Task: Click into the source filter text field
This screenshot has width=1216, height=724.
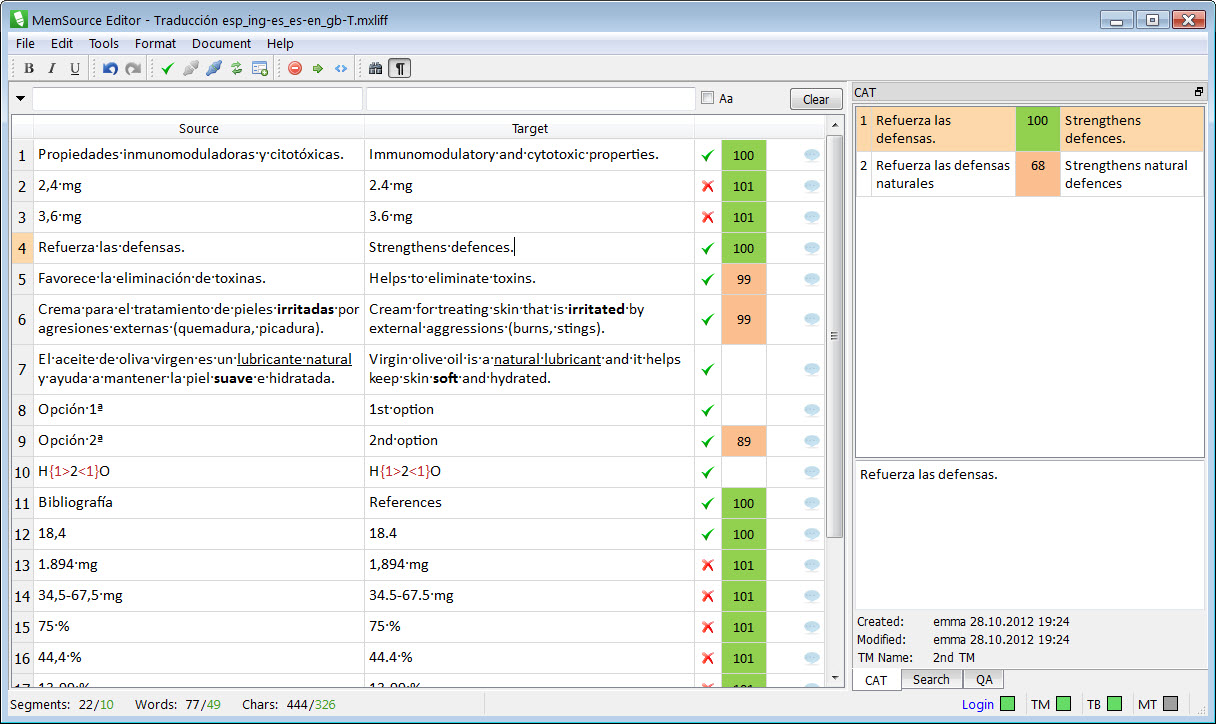Action: 197,99
